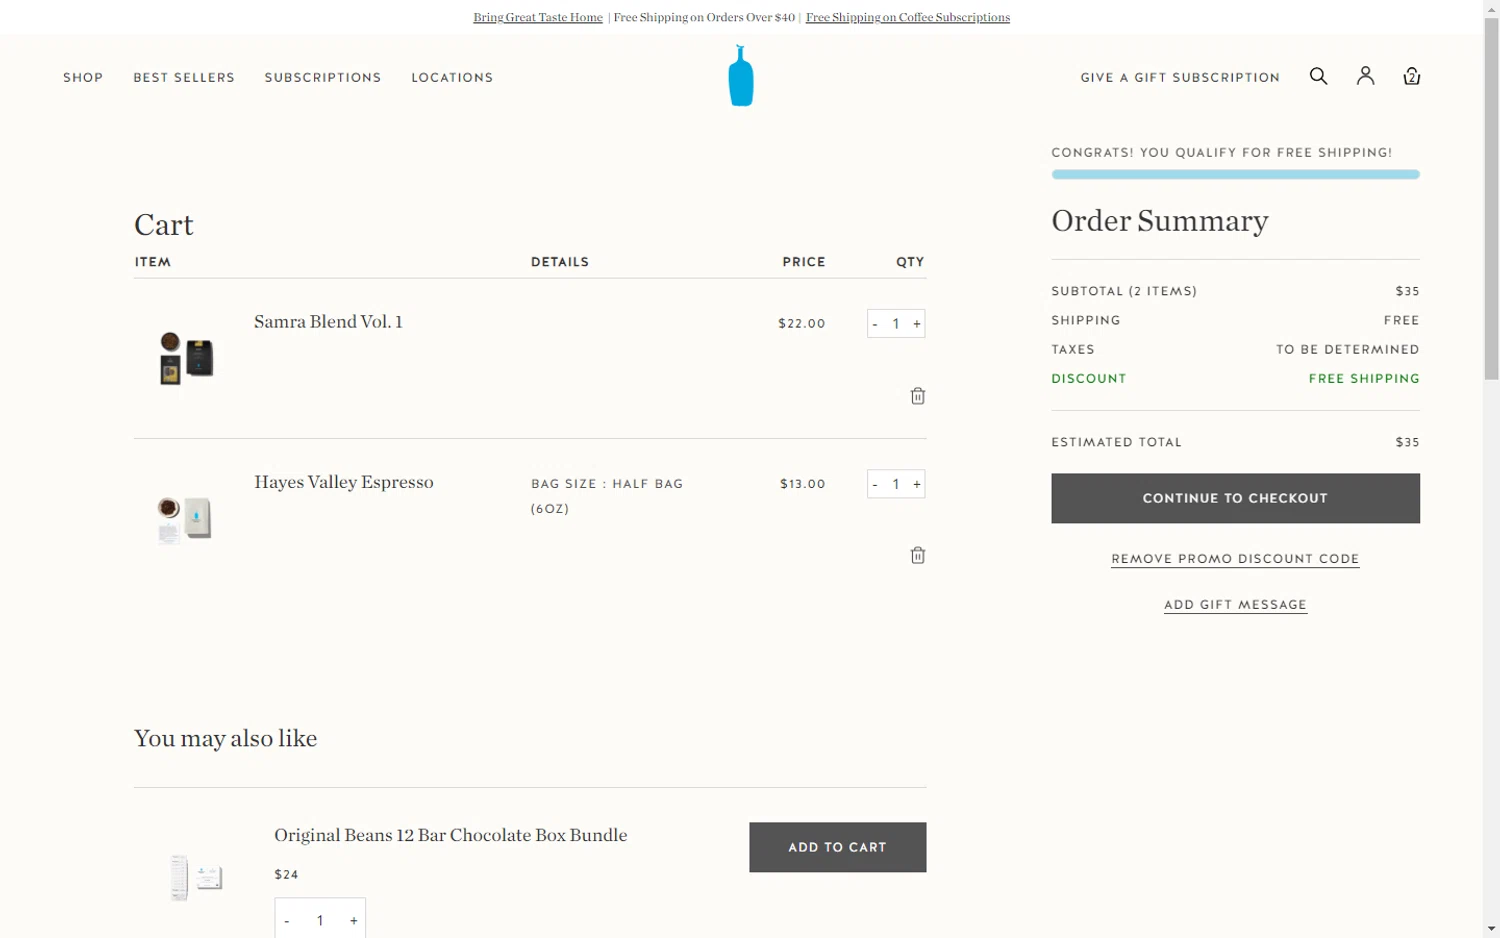The image size is (1500, 938).
Task: Select Give a Gift Subscription
Action: pyautogui.click(x=1180, y=77)
